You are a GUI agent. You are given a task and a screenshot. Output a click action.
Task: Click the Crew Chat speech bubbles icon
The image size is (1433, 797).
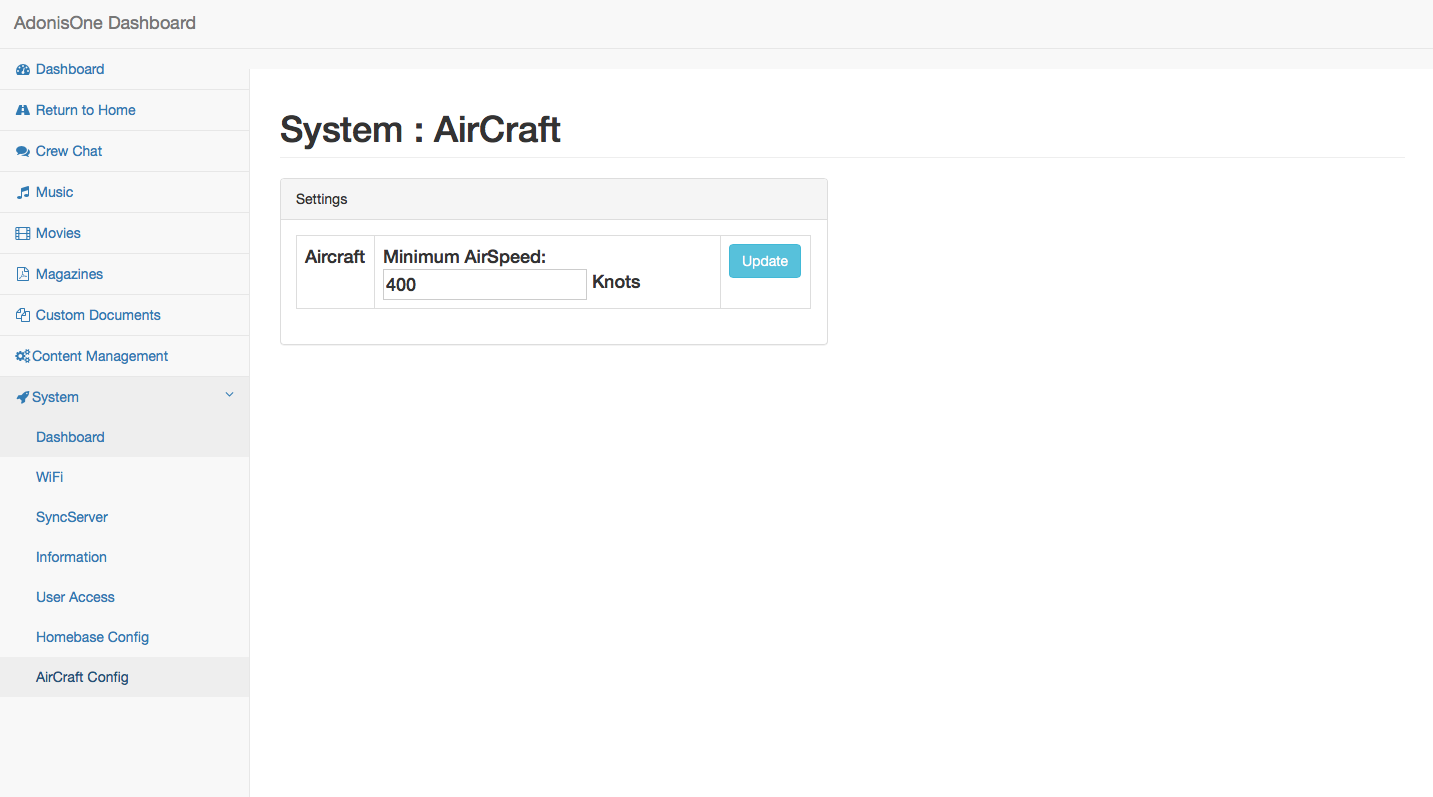23,152
